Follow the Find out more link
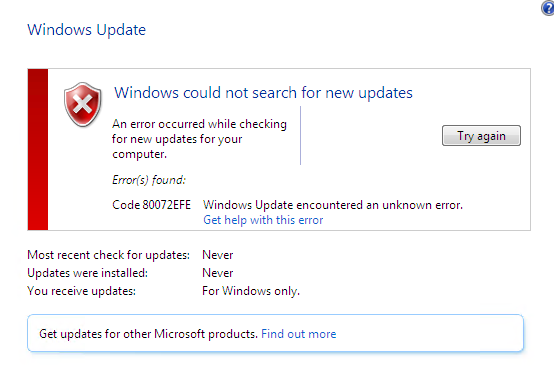The image size is (554, 374). click(299, 334)
